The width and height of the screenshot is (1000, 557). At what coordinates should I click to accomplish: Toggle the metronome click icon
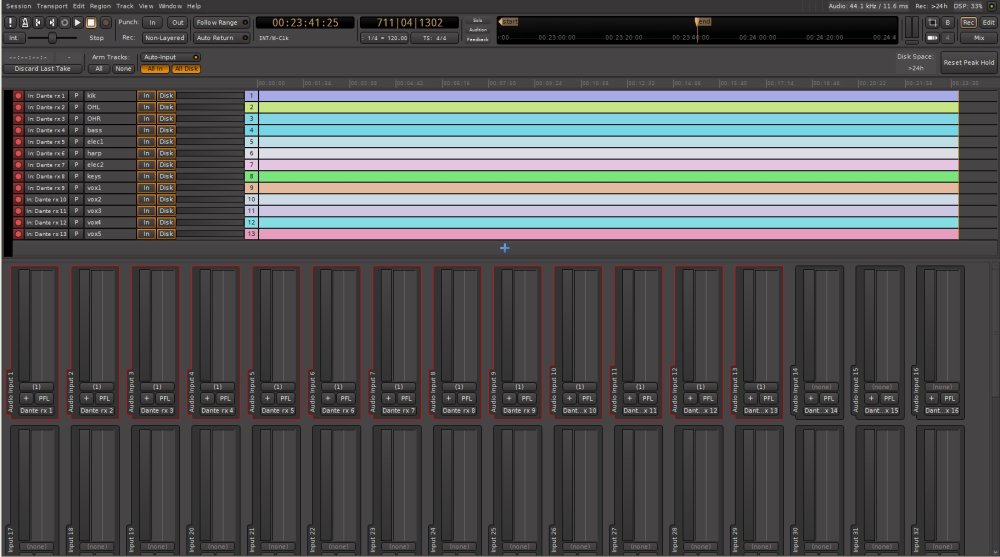(24, 21)
